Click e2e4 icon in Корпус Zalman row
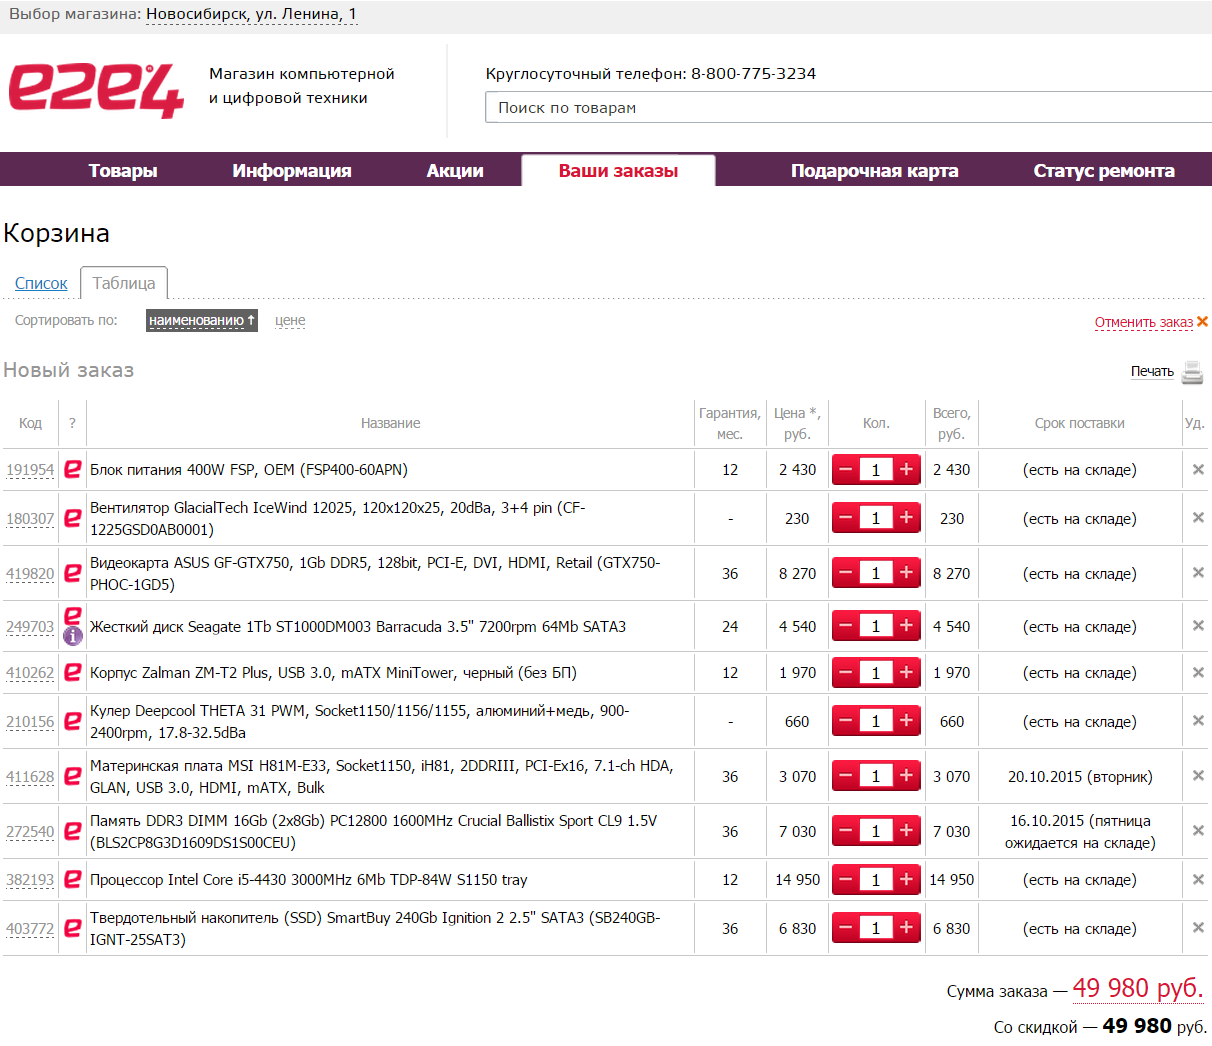The image size is (1212, 1046). click(73, 672)
